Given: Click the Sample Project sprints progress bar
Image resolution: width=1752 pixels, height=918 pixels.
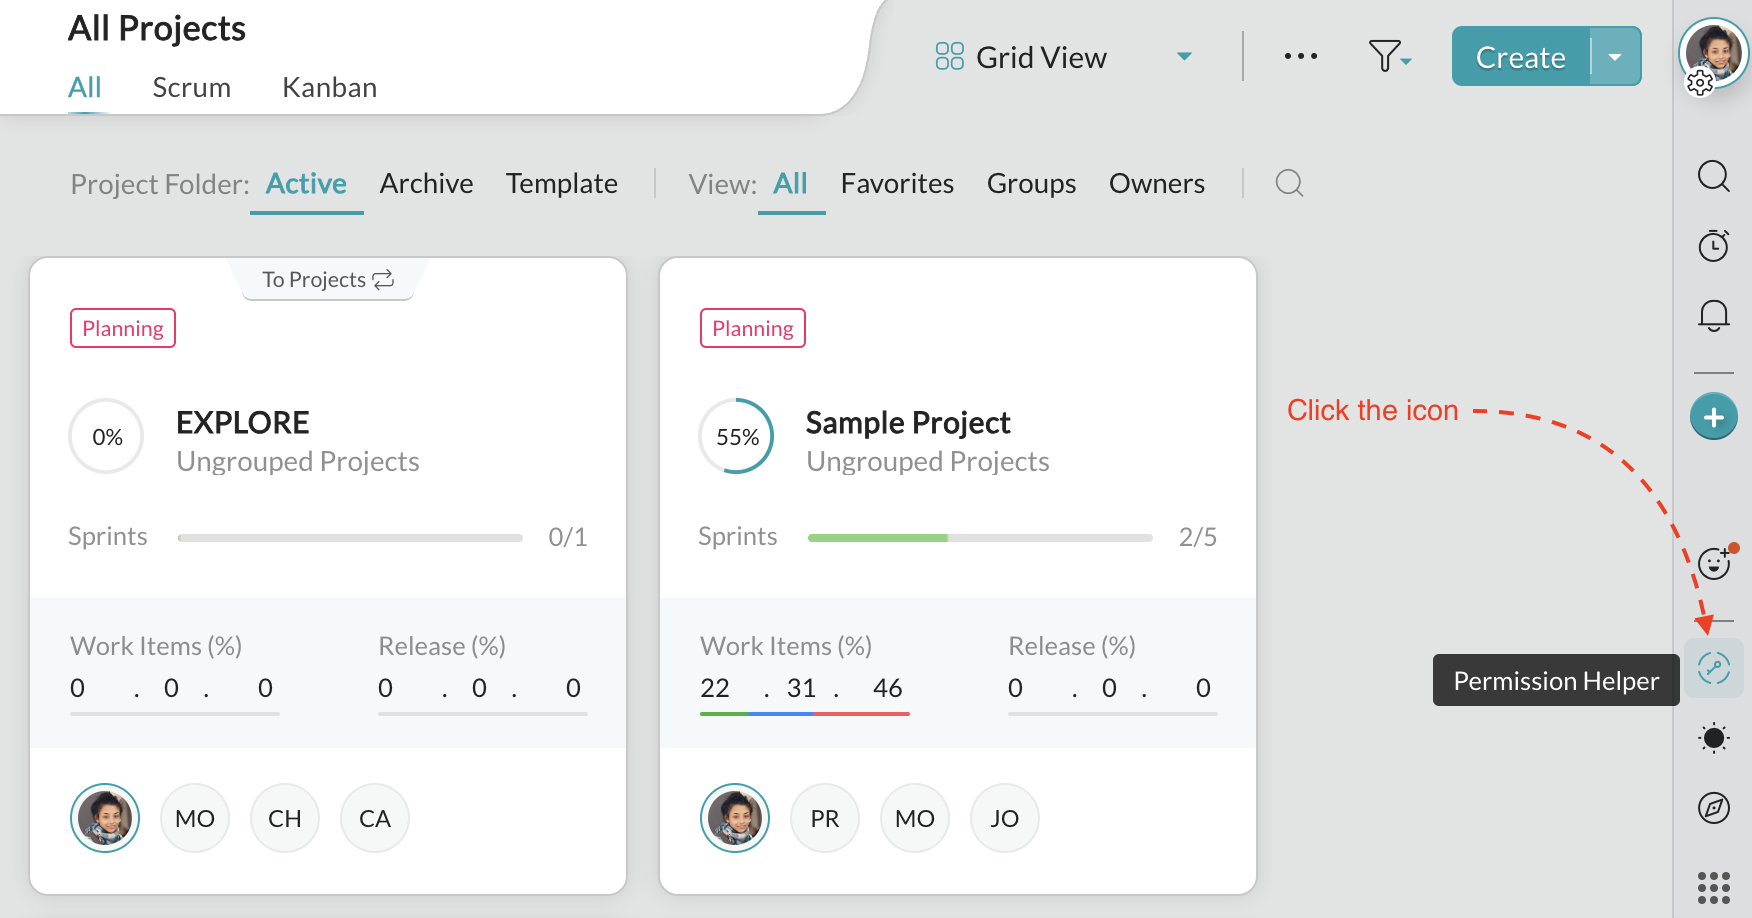Looking at the screenshot, I should coord(979,538).
